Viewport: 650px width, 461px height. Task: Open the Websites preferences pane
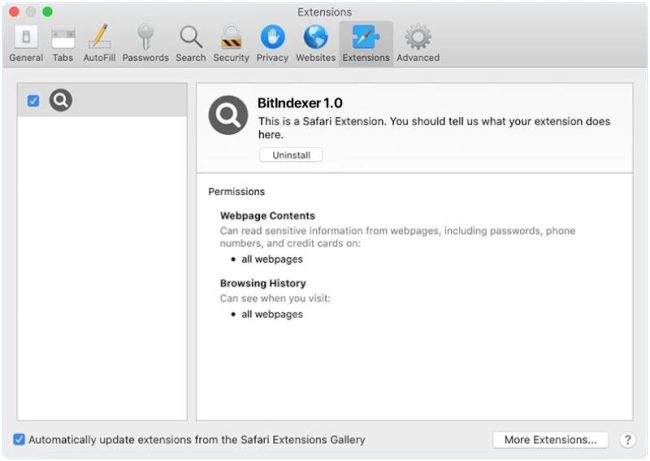[315, 43]
